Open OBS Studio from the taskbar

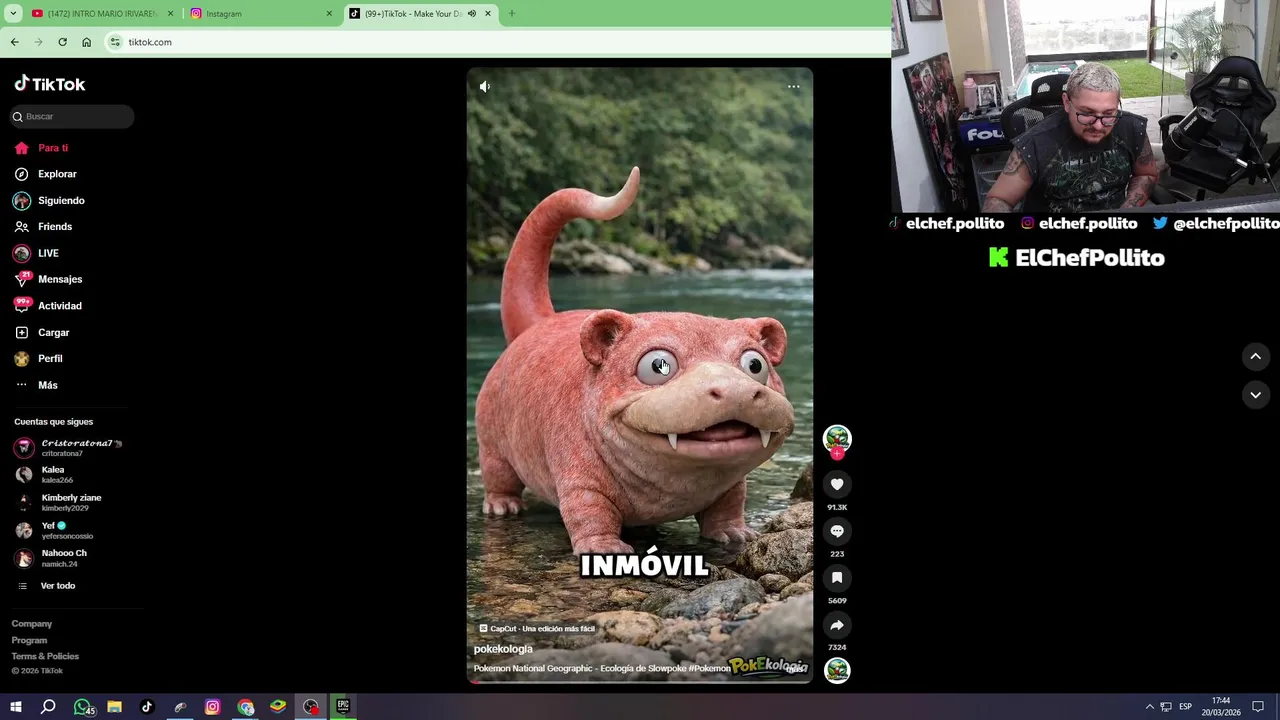(x=311, y=707)
